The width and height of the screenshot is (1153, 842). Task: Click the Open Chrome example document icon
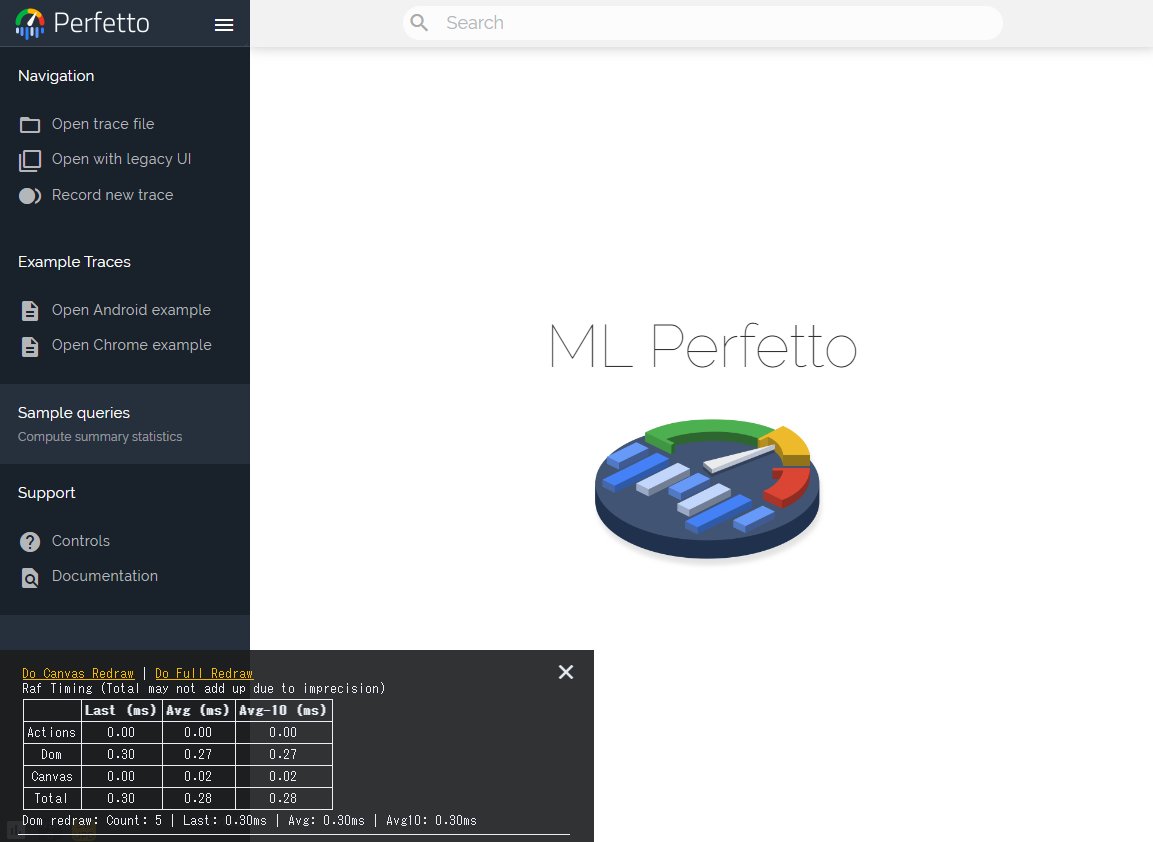[x=30, y=346]
